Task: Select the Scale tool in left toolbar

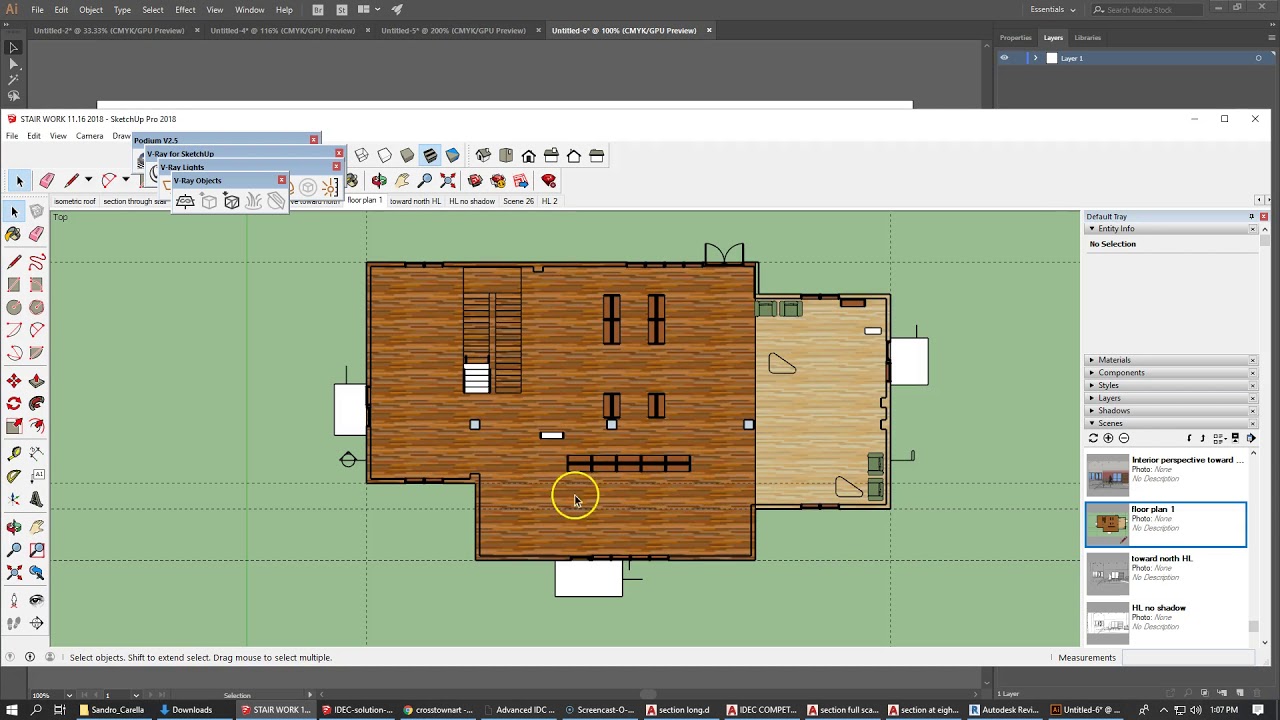Action: pyautogui.click(x=14, y=425)
